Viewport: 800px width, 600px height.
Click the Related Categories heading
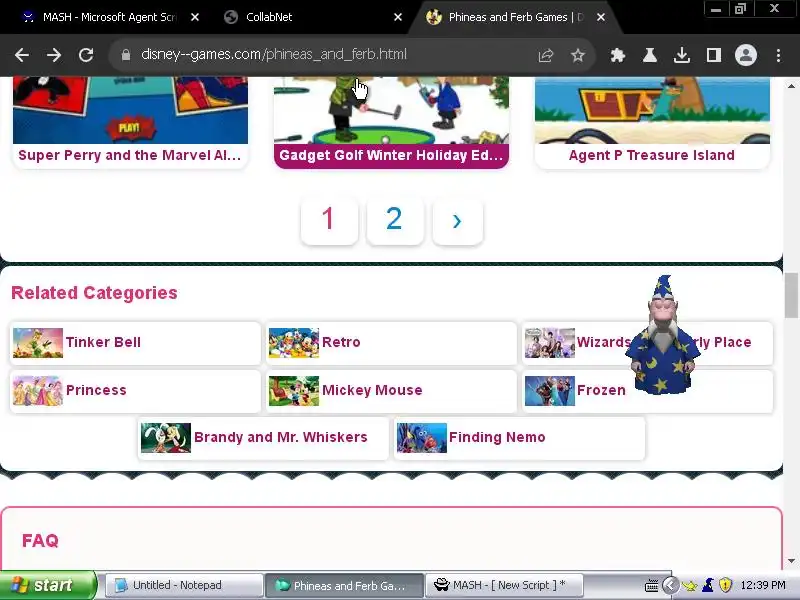click(94, 293)
